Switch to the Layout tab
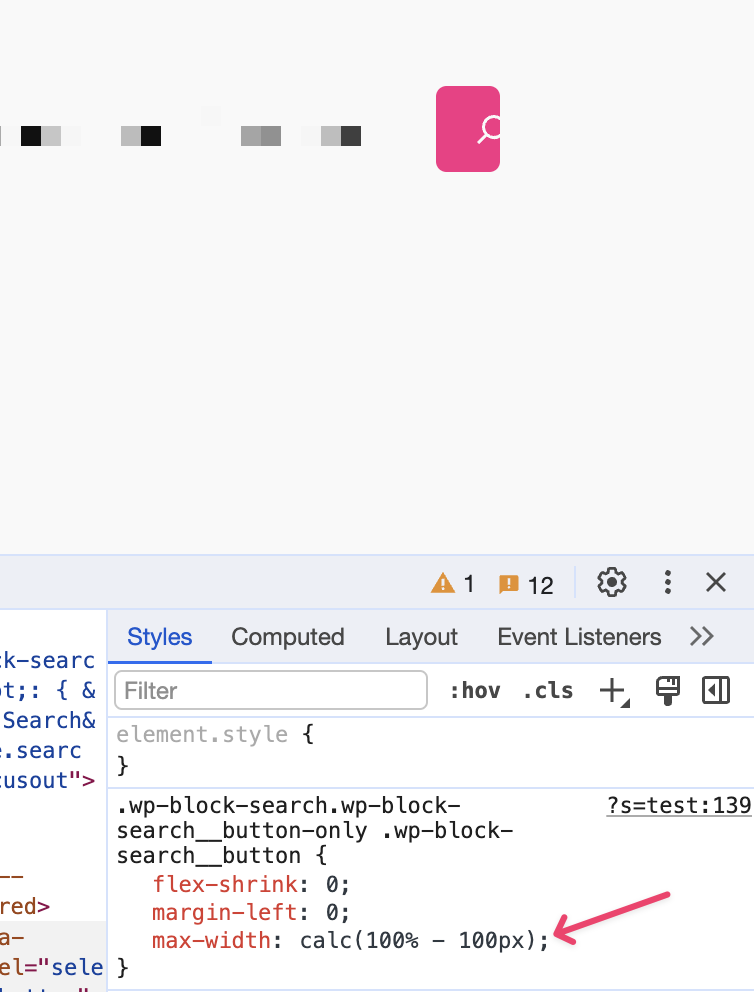The height and width of the screenshot is (992, 754). (x=421, y=637)
